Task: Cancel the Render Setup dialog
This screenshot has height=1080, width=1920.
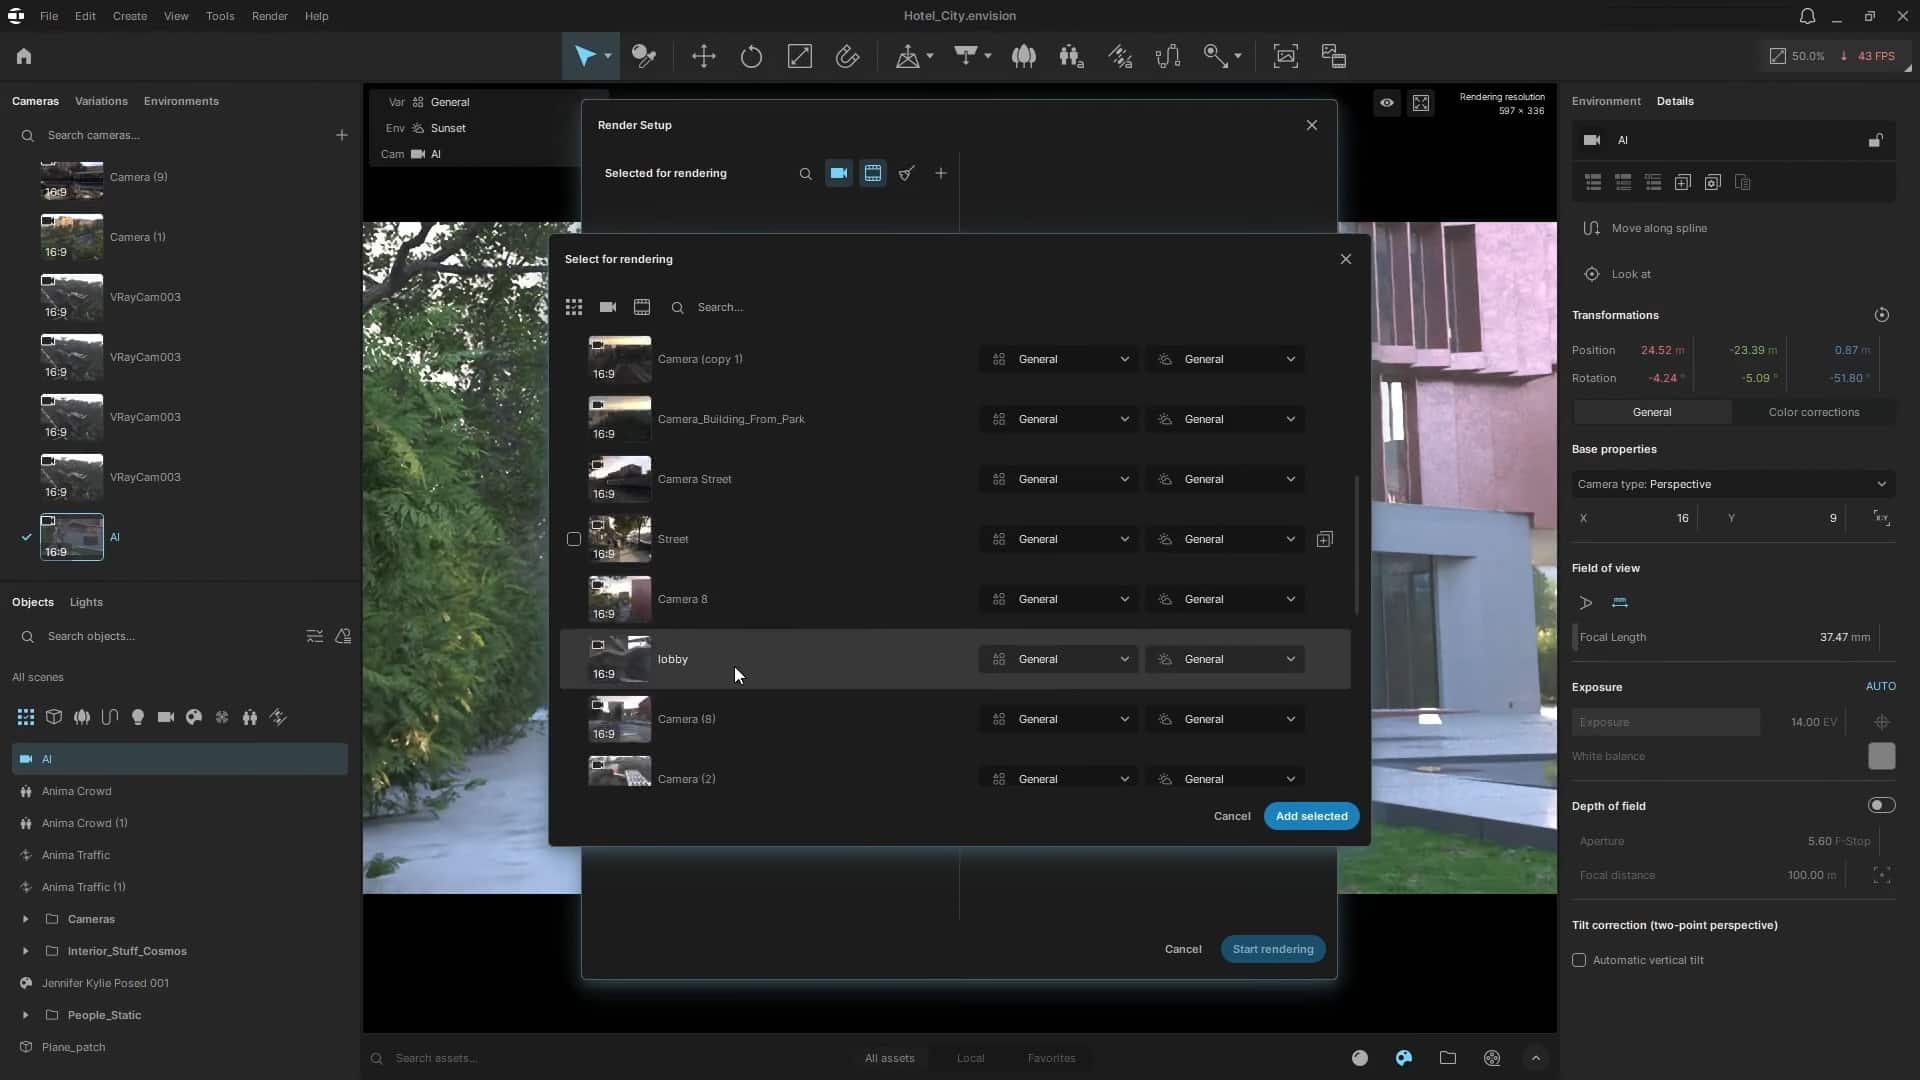Action: 1183,949
